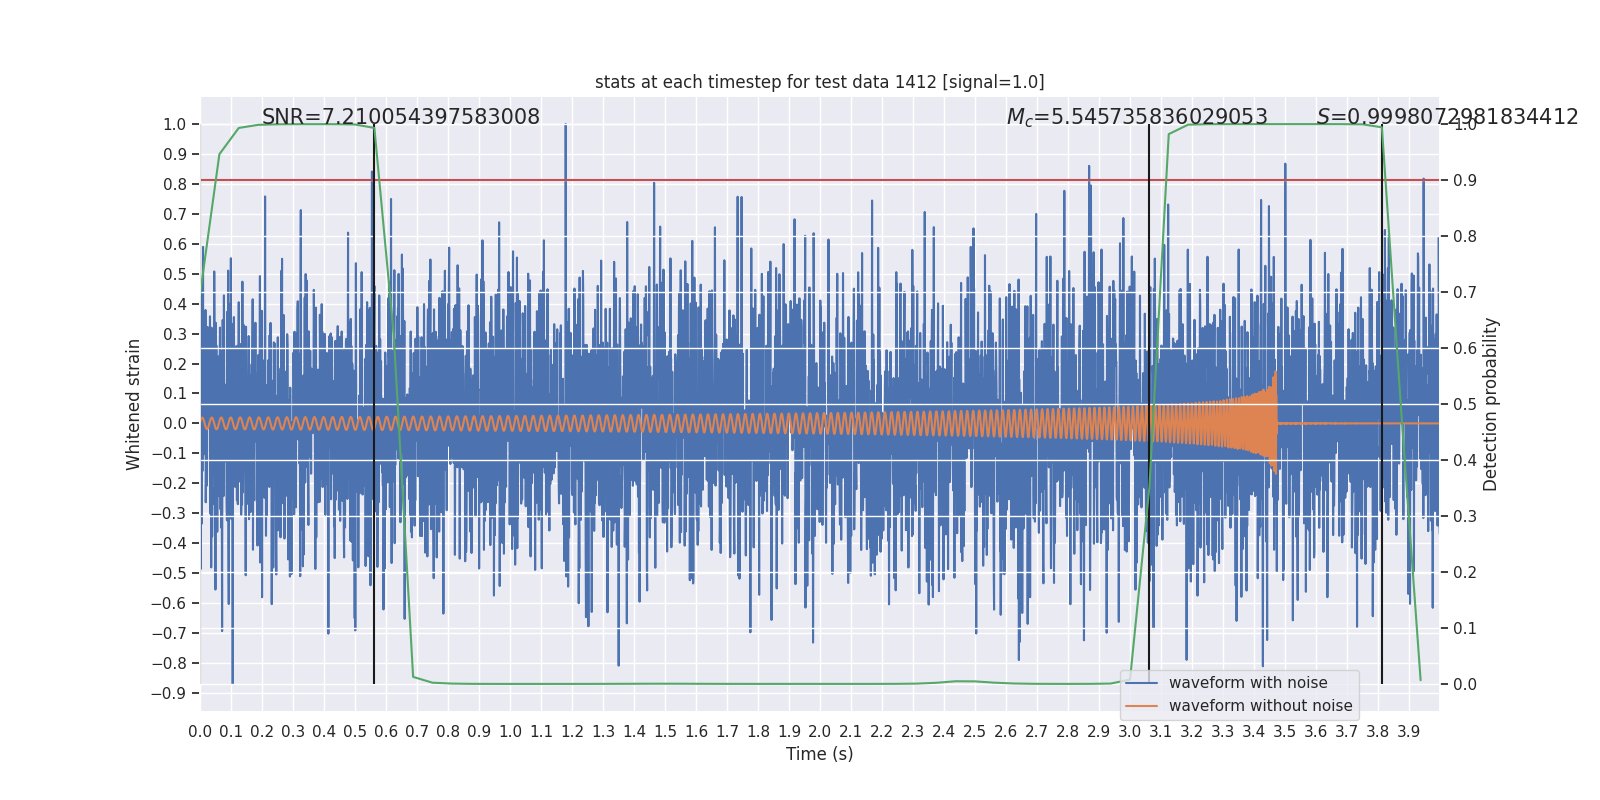Click the x-axis tick label 2.0

(820, 732)
